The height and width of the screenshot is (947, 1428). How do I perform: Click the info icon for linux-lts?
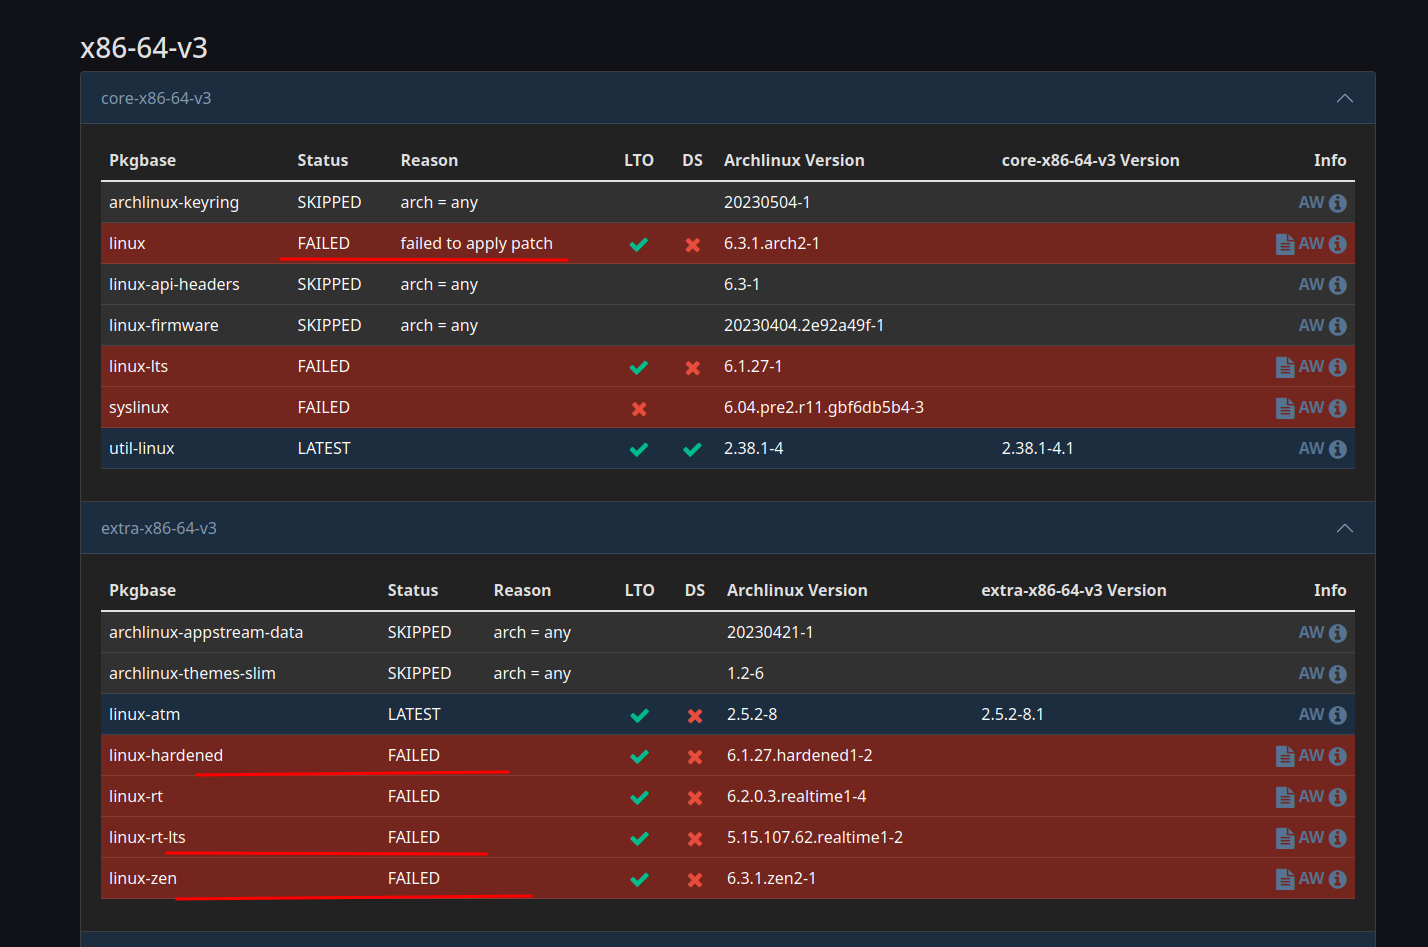(x=1338, y=367)
